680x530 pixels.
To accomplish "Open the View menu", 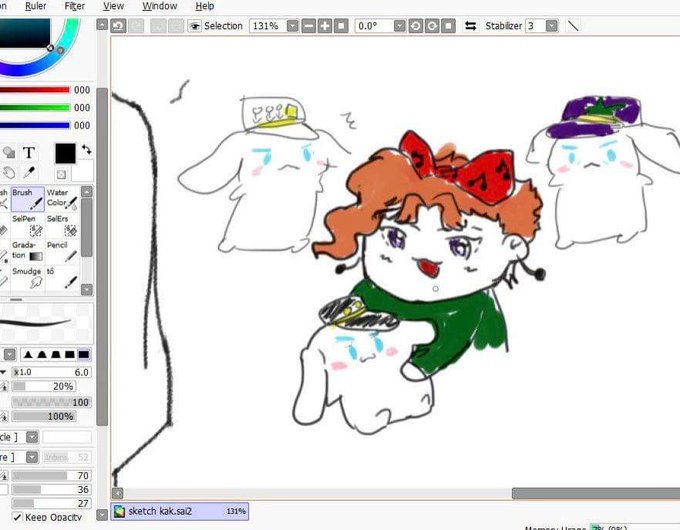I will (113, 6).
